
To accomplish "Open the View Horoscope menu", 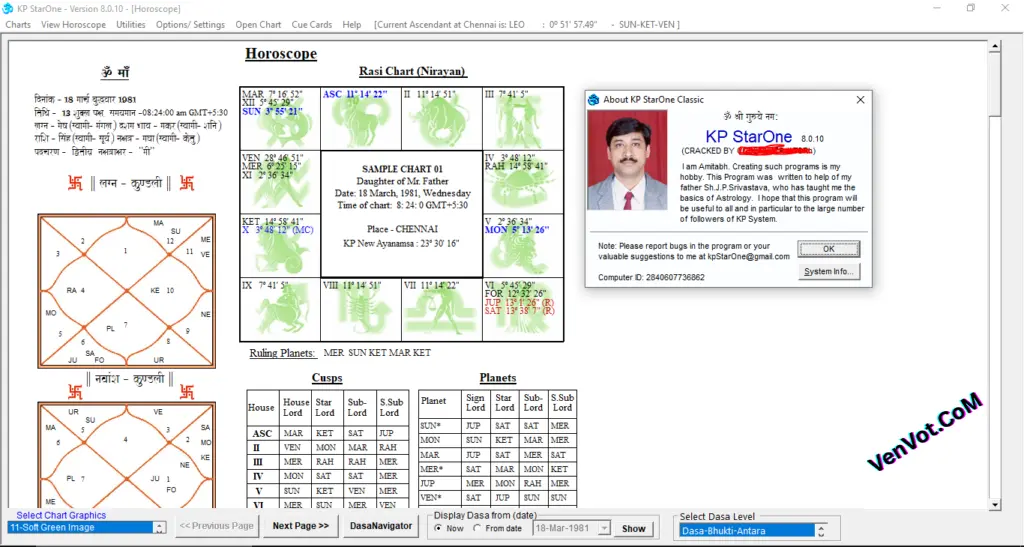I will pos(73,24).
